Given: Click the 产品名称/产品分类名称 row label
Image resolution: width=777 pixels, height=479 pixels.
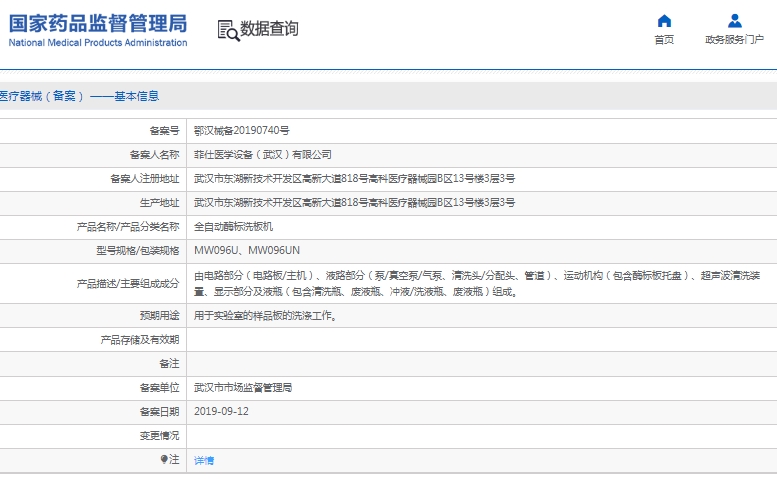Looking at the screenshot, I should click(128, 226).
